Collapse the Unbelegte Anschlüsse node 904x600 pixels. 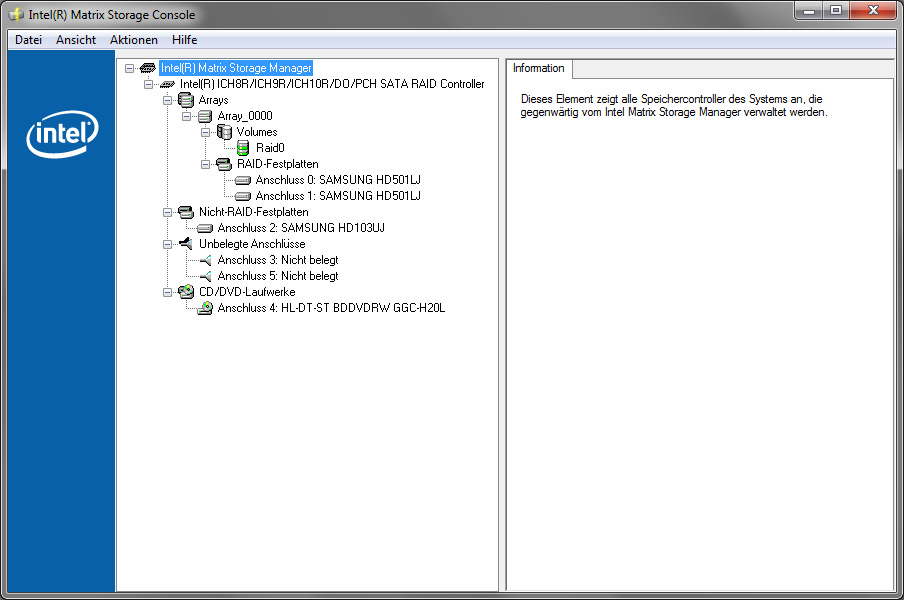coord(167,244)
